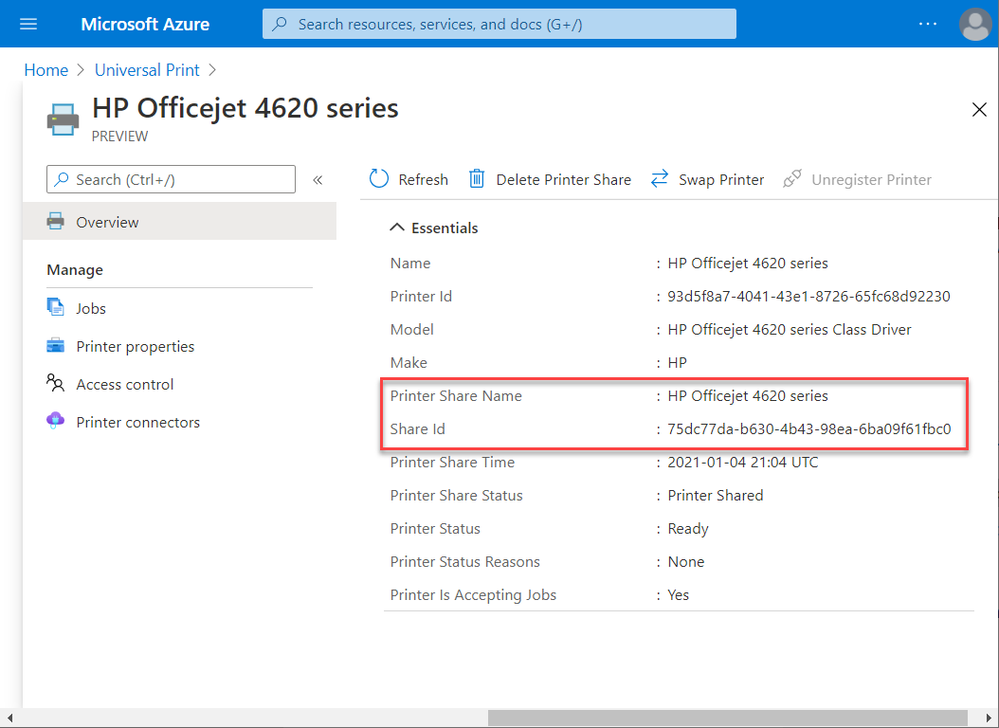
Task: Click the horizontal scrollbar right arrow
Action: point(988,718)
